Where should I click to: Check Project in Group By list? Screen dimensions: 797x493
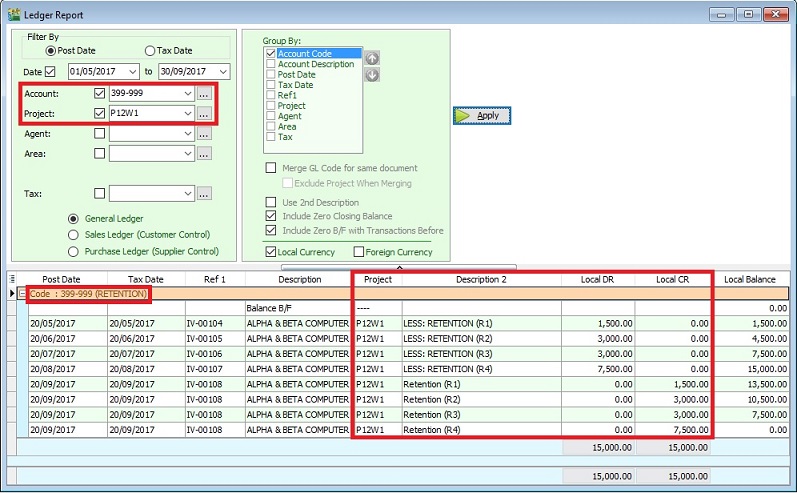[271, 106]
